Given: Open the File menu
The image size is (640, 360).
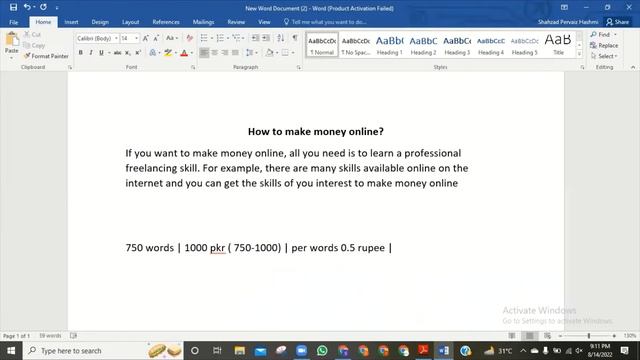Looking at the screenshot, I should [x=13, y=22].
